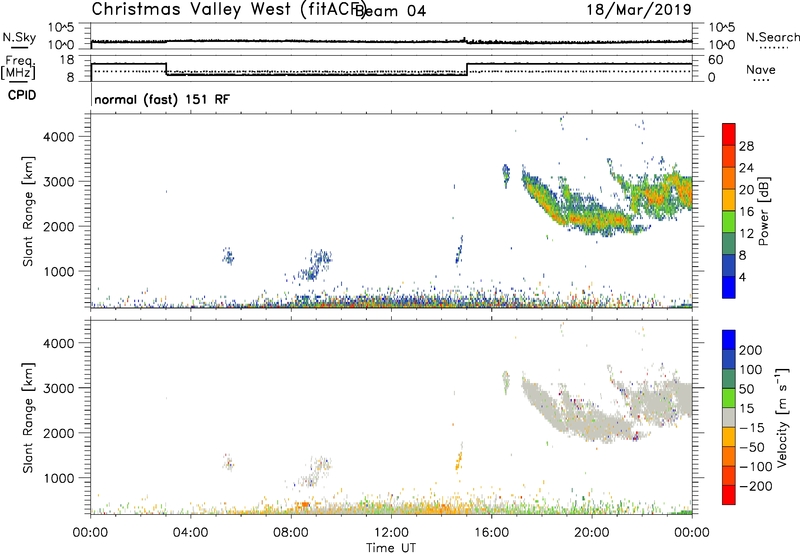Click the 'Time UT' axis title
This screenshot has height=554, width=800.
(391, 548)
